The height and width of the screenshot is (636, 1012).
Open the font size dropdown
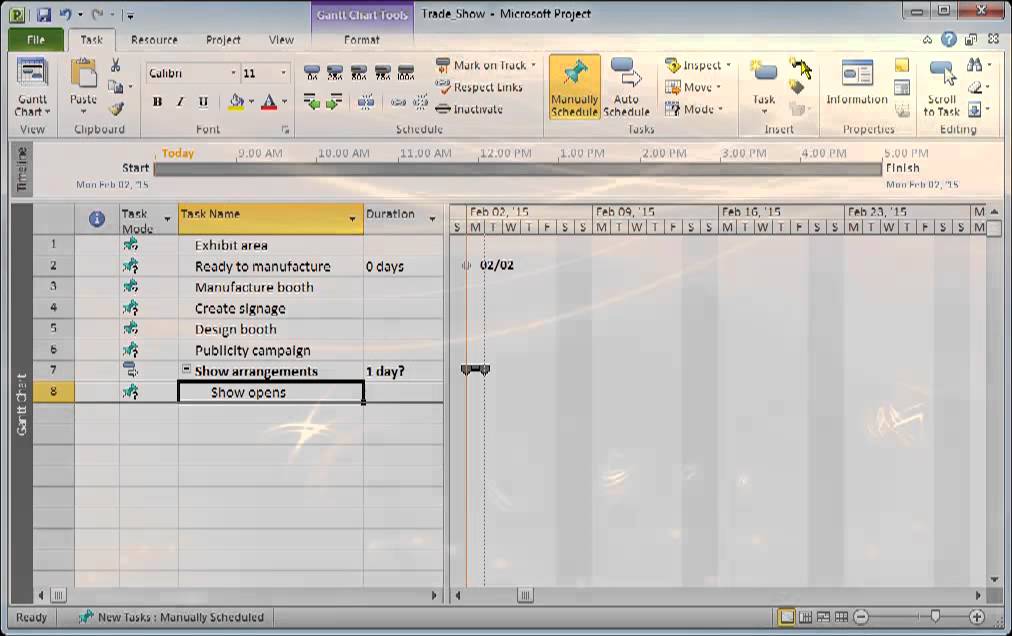tap(283, 73)
